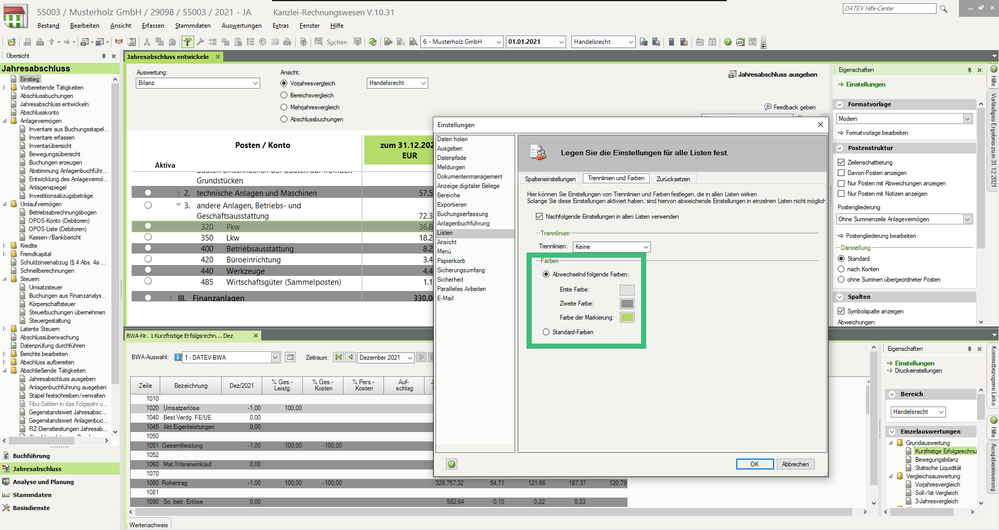The width and height of the screenshot is (999, 530).
Task: Open Buchführung in bottom navigation
Action: coord(31,456)
